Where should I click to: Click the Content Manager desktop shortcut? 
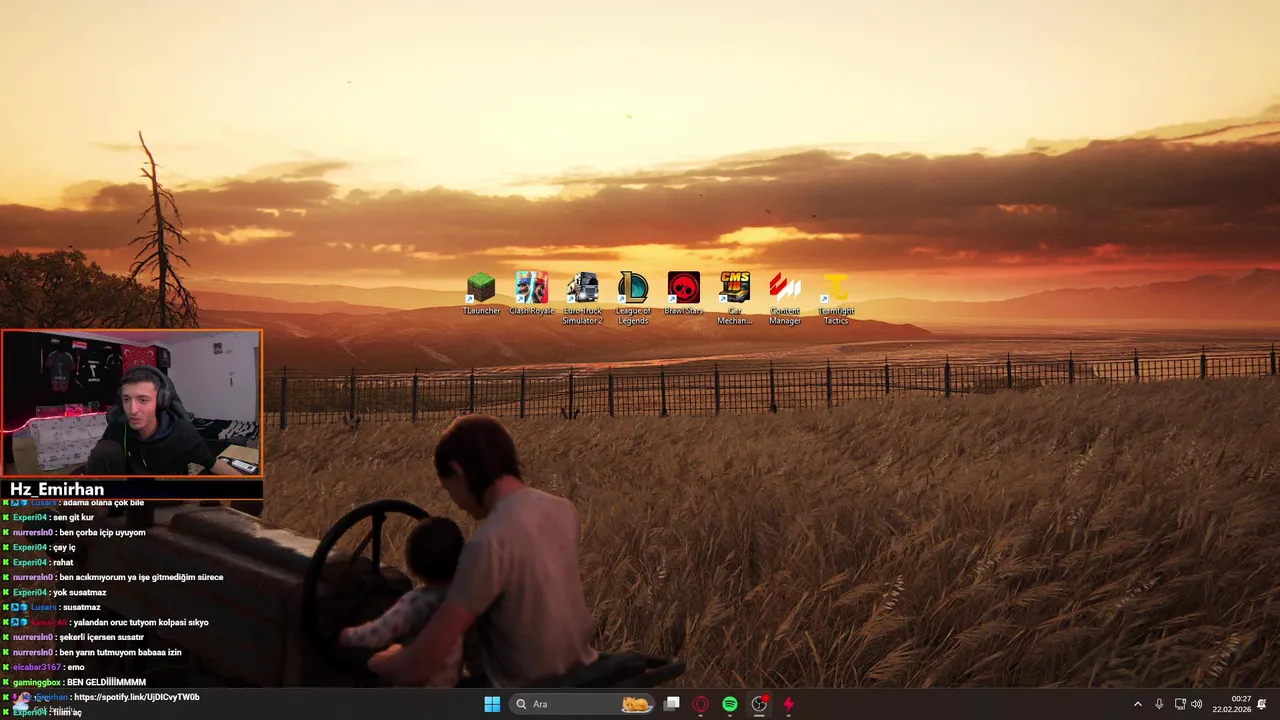(x=785, y=298)
